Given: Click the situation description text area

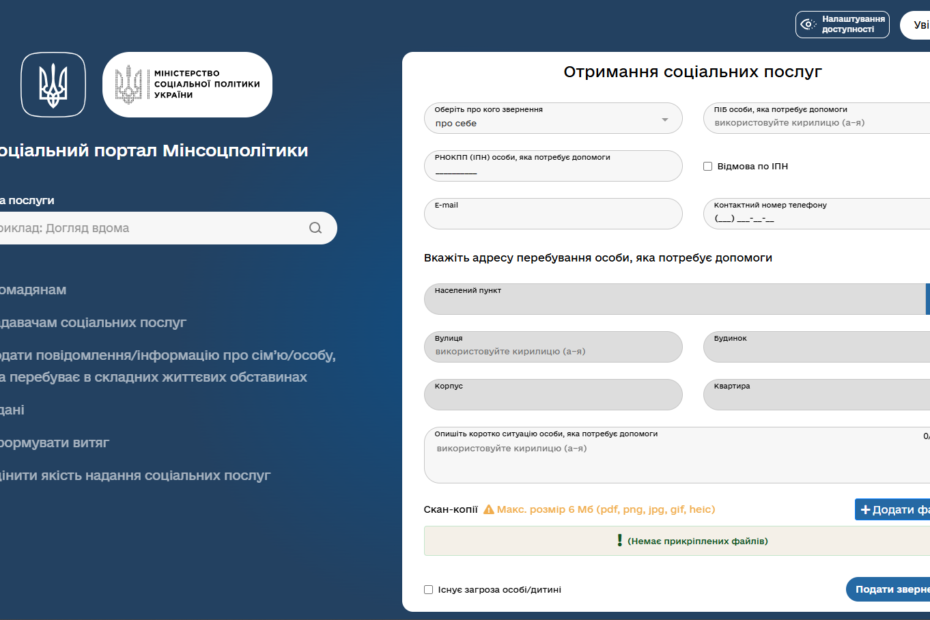Looking at the screenshot, I should pyautogui.click(x=675, y=460).
